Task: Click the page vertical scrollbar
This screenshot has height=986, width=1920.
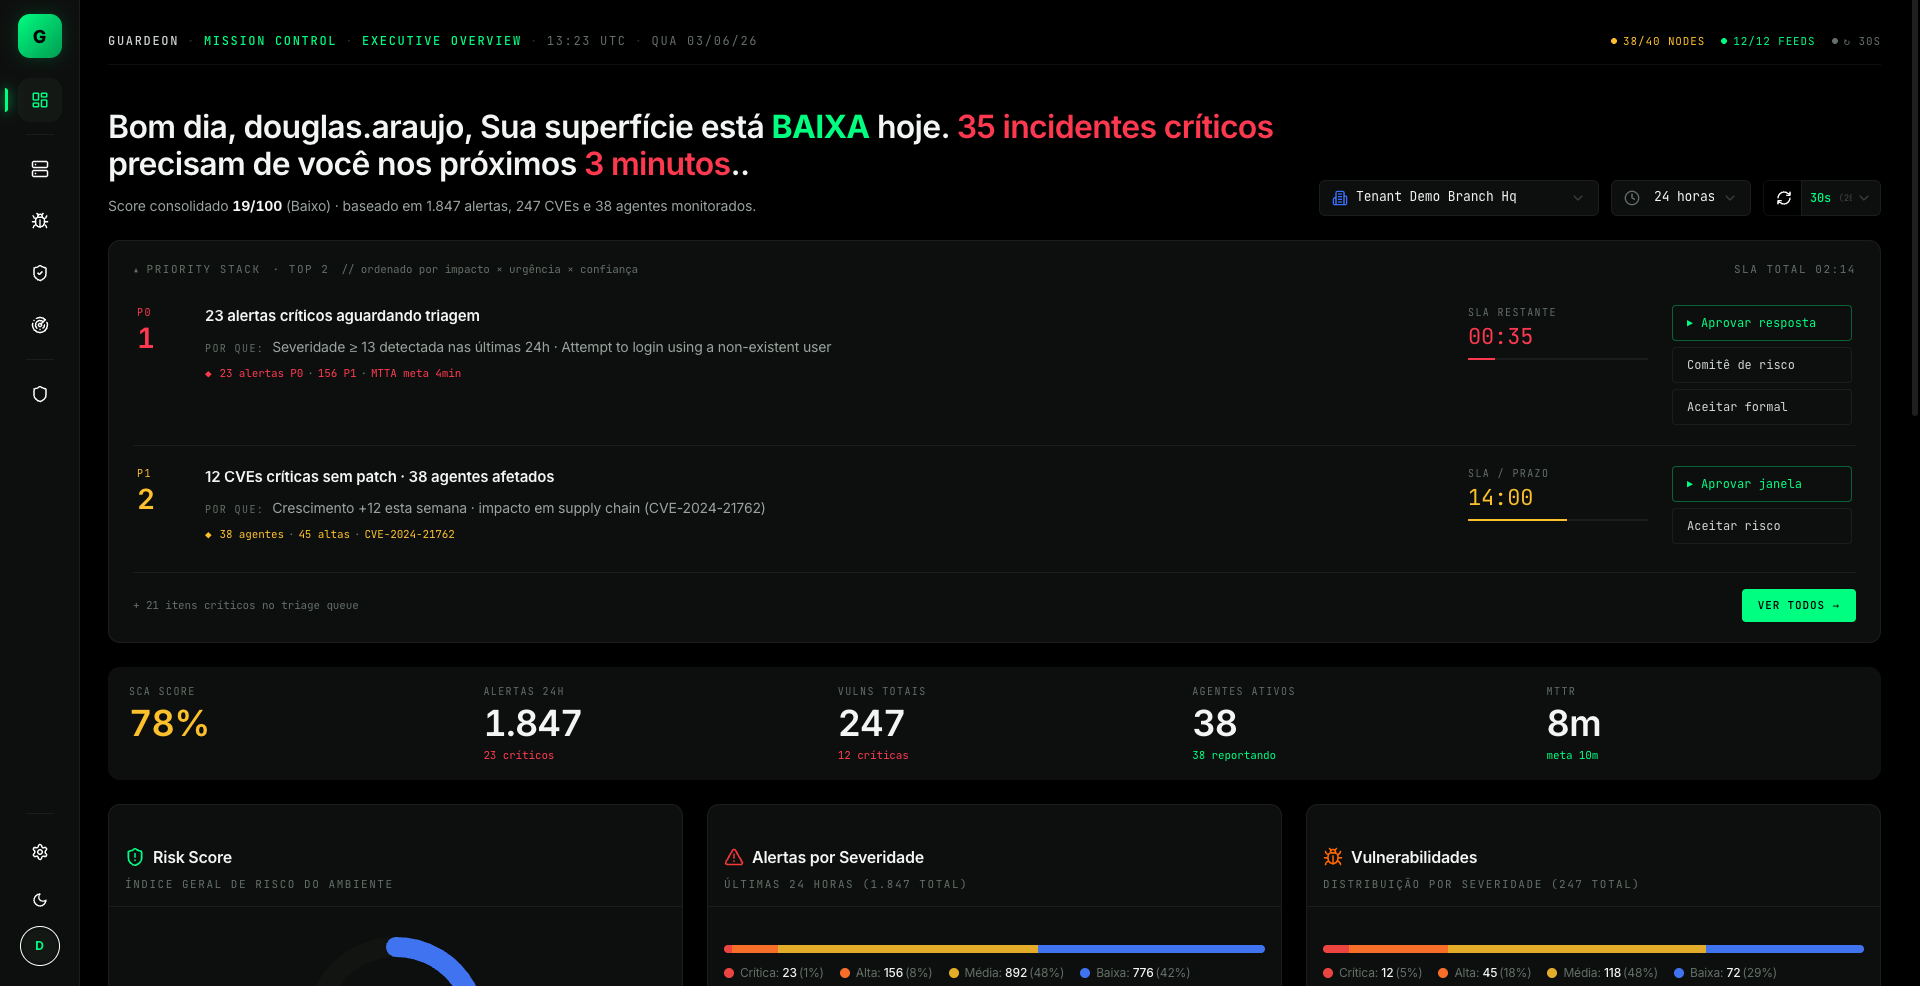Action: click(1915, 210)
